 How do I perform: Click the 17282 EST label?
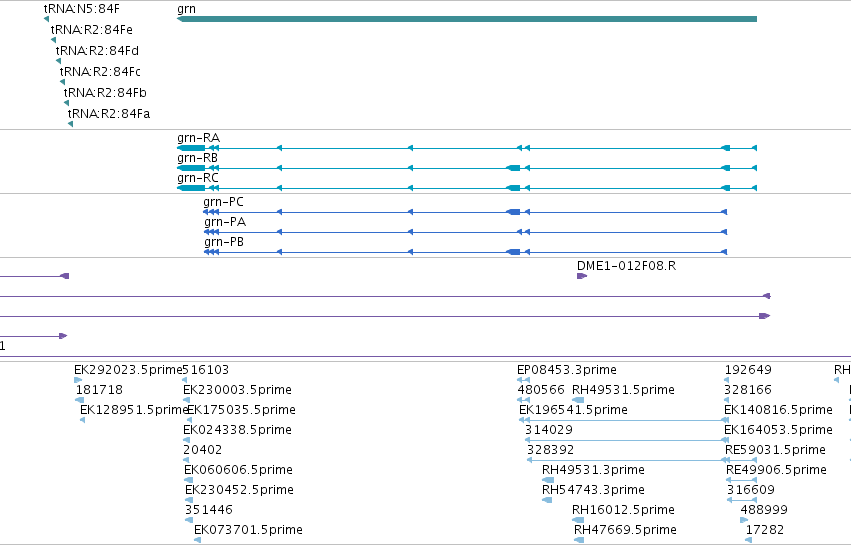(764, 530)
